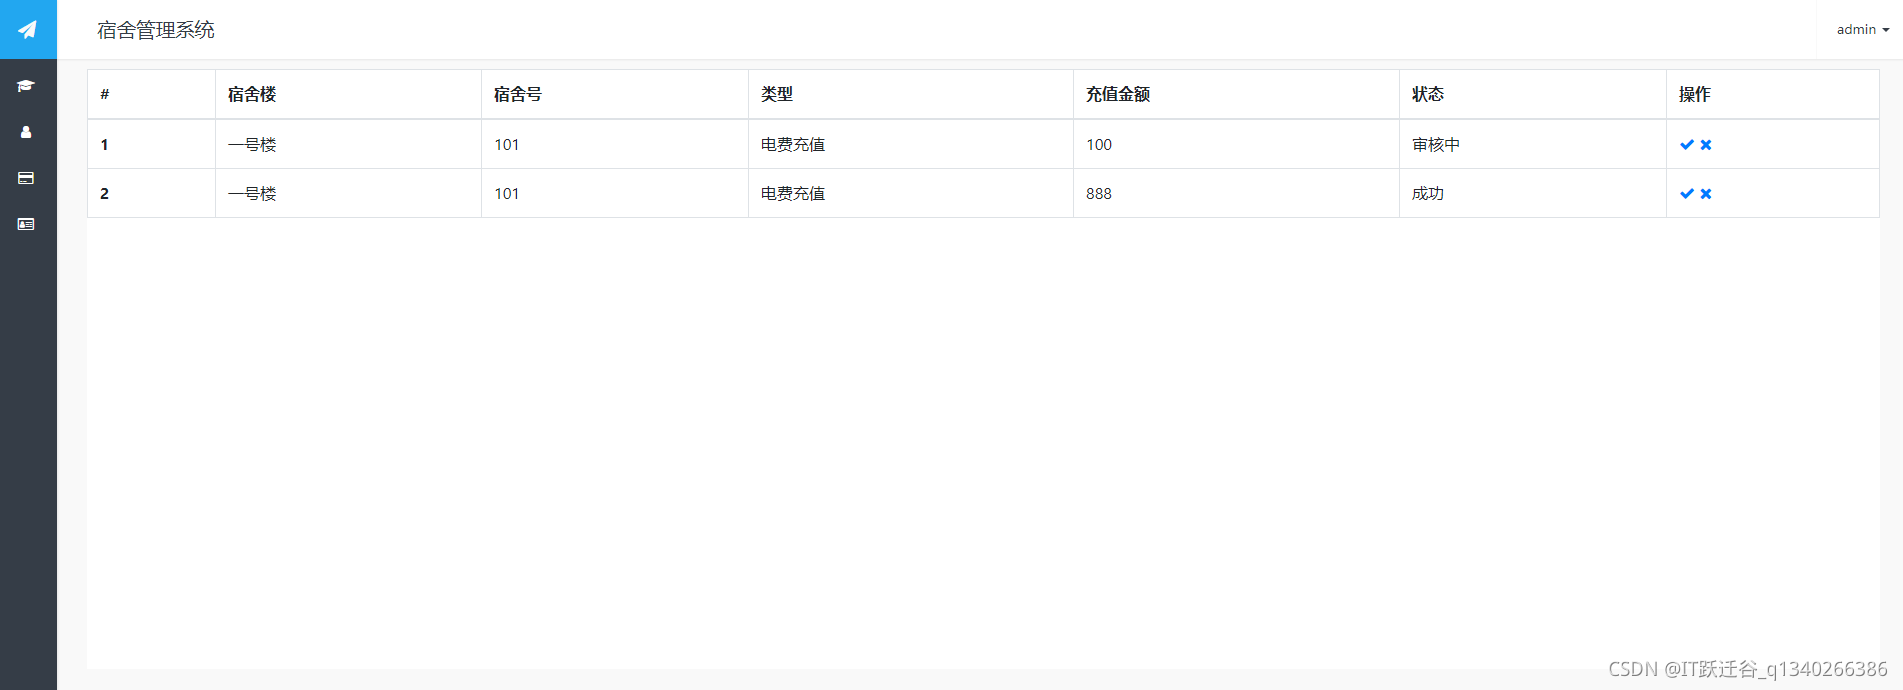Viewport: 1903px width, 690px height.
Task: Click the paper plane logo icon
Action: (28, 30)
